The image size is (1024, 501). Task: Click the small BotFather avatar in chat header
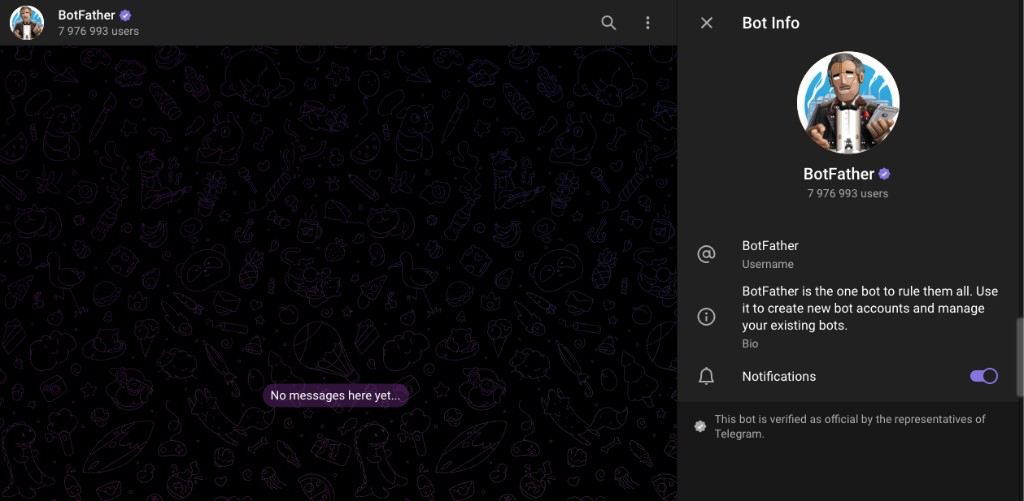[27, 23]
